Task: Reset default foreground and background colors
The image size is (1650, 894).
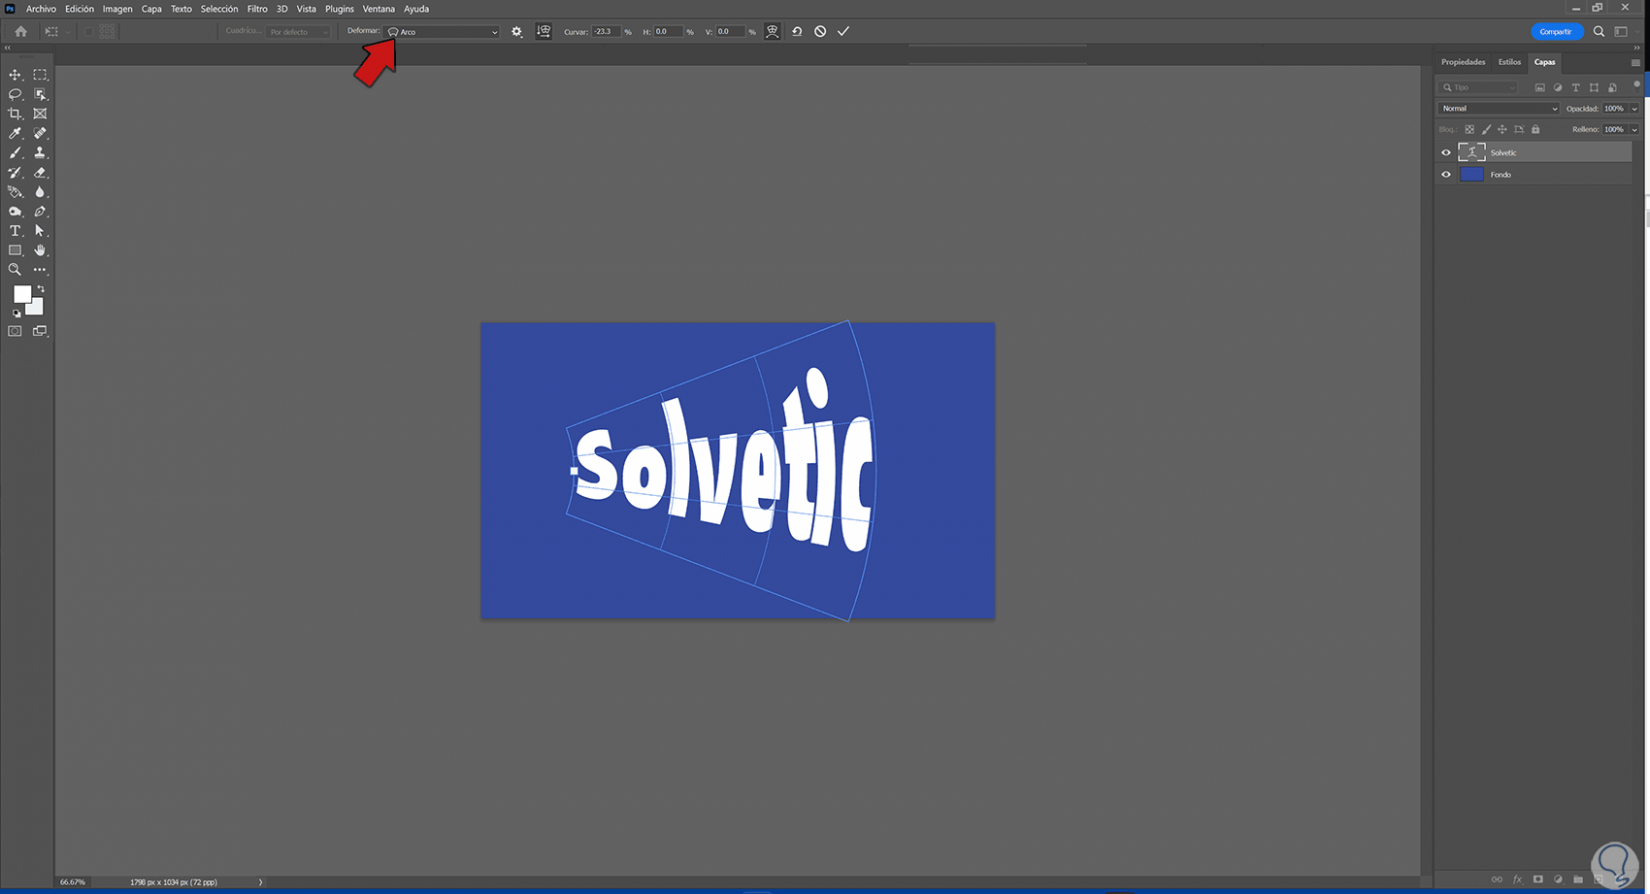Action: coord(16,313)
